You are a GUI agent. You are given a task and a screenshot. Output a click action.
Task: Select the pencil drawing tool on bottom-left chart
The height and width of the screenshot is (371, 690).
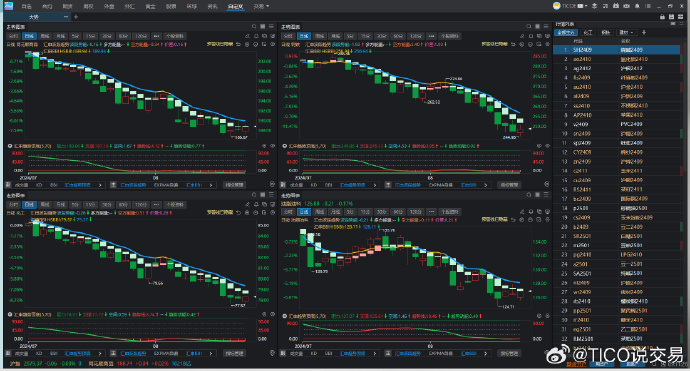click(247, 205)
